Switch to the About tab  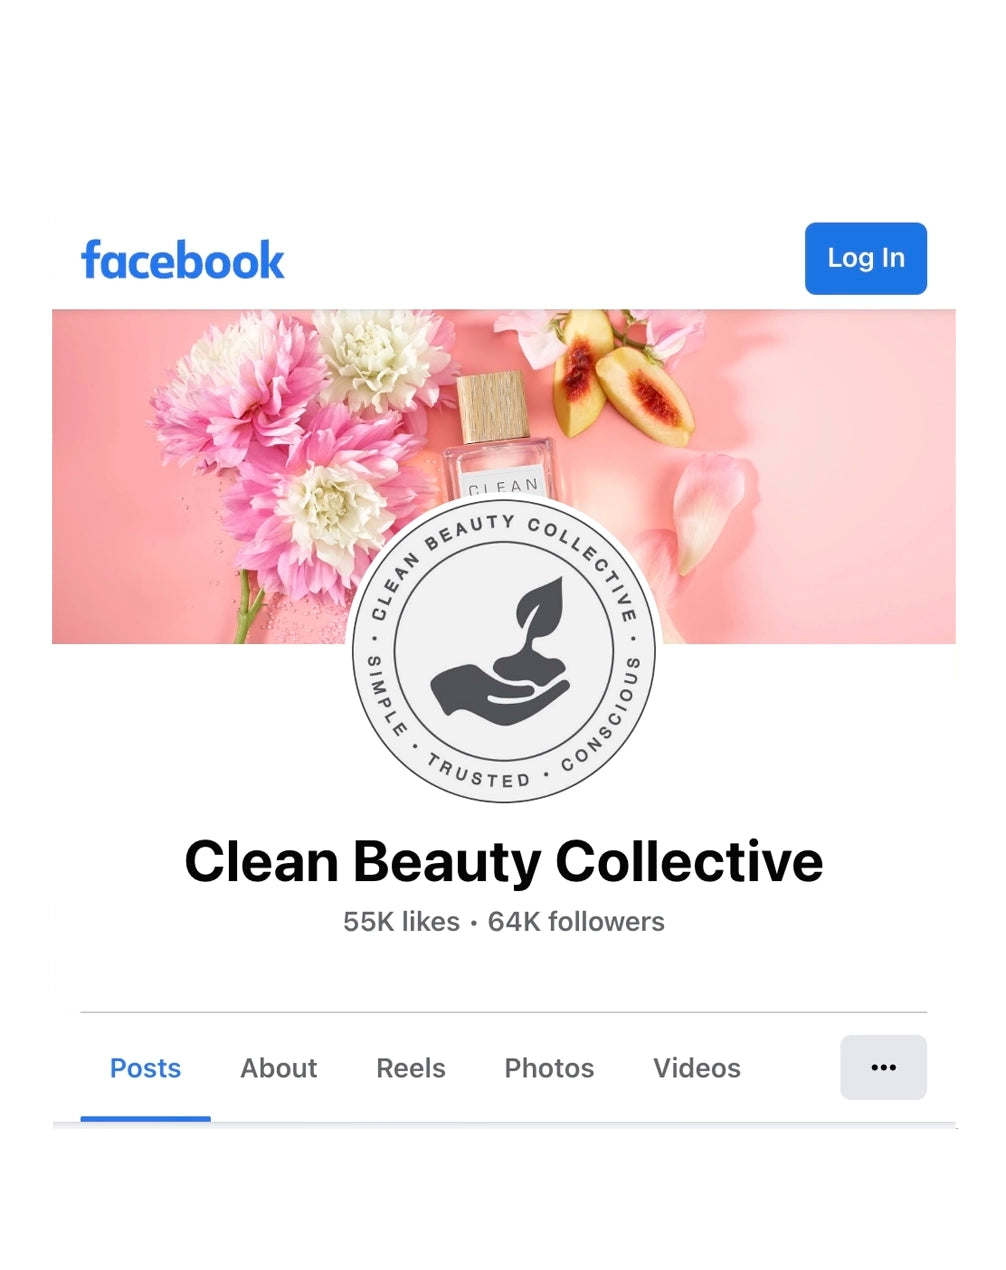(x=278, y=1068)
